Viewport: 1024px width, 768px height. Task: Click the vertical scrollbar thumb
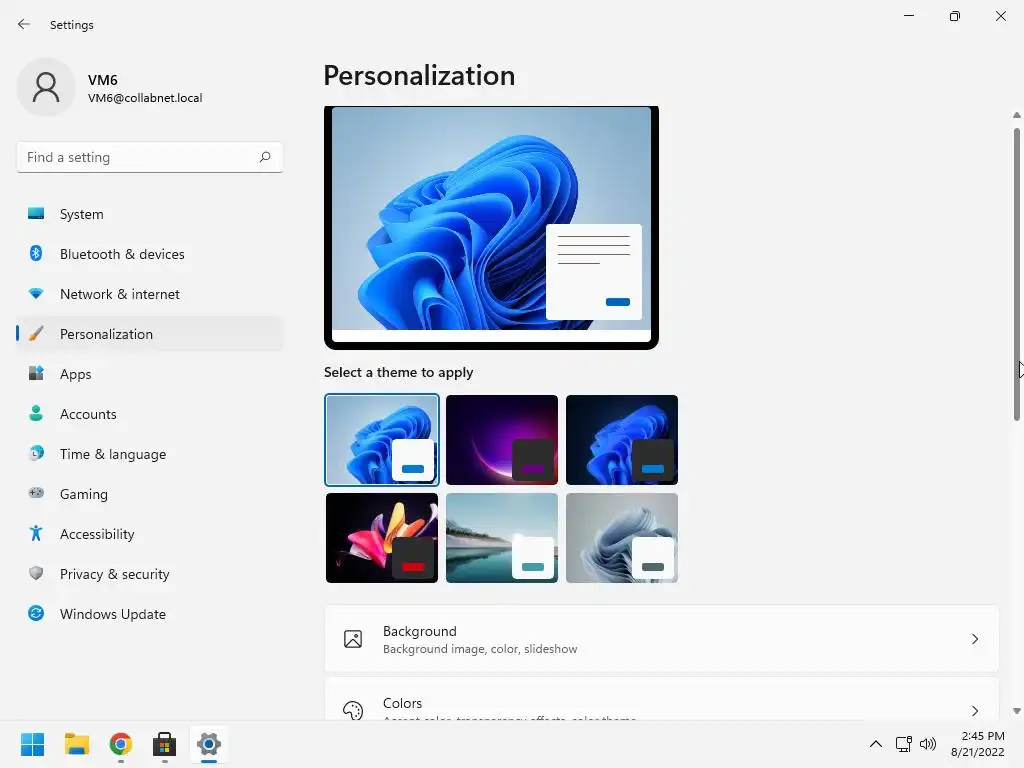(x=1017, y=274)
